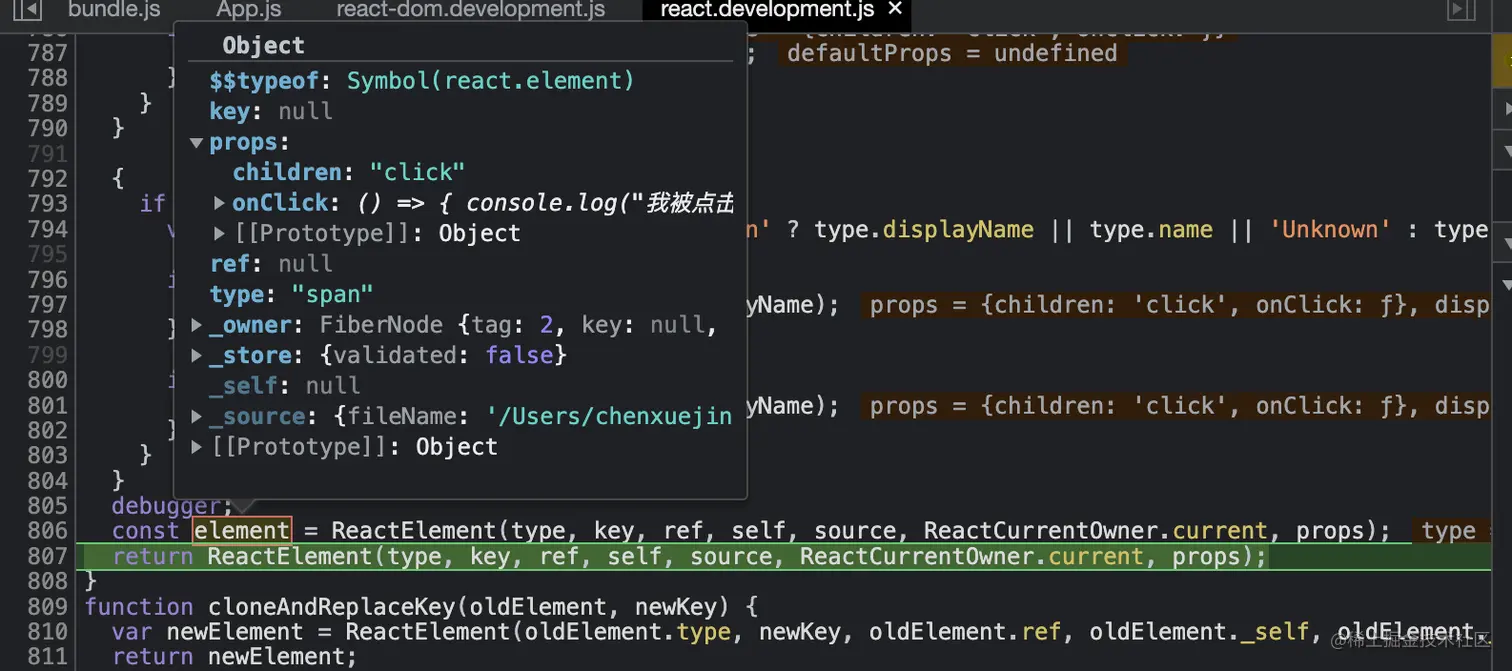The height and width of the screenshot is (671, 1512).
Task: Select the children: "click" value
Action: (x=418, y=172)
